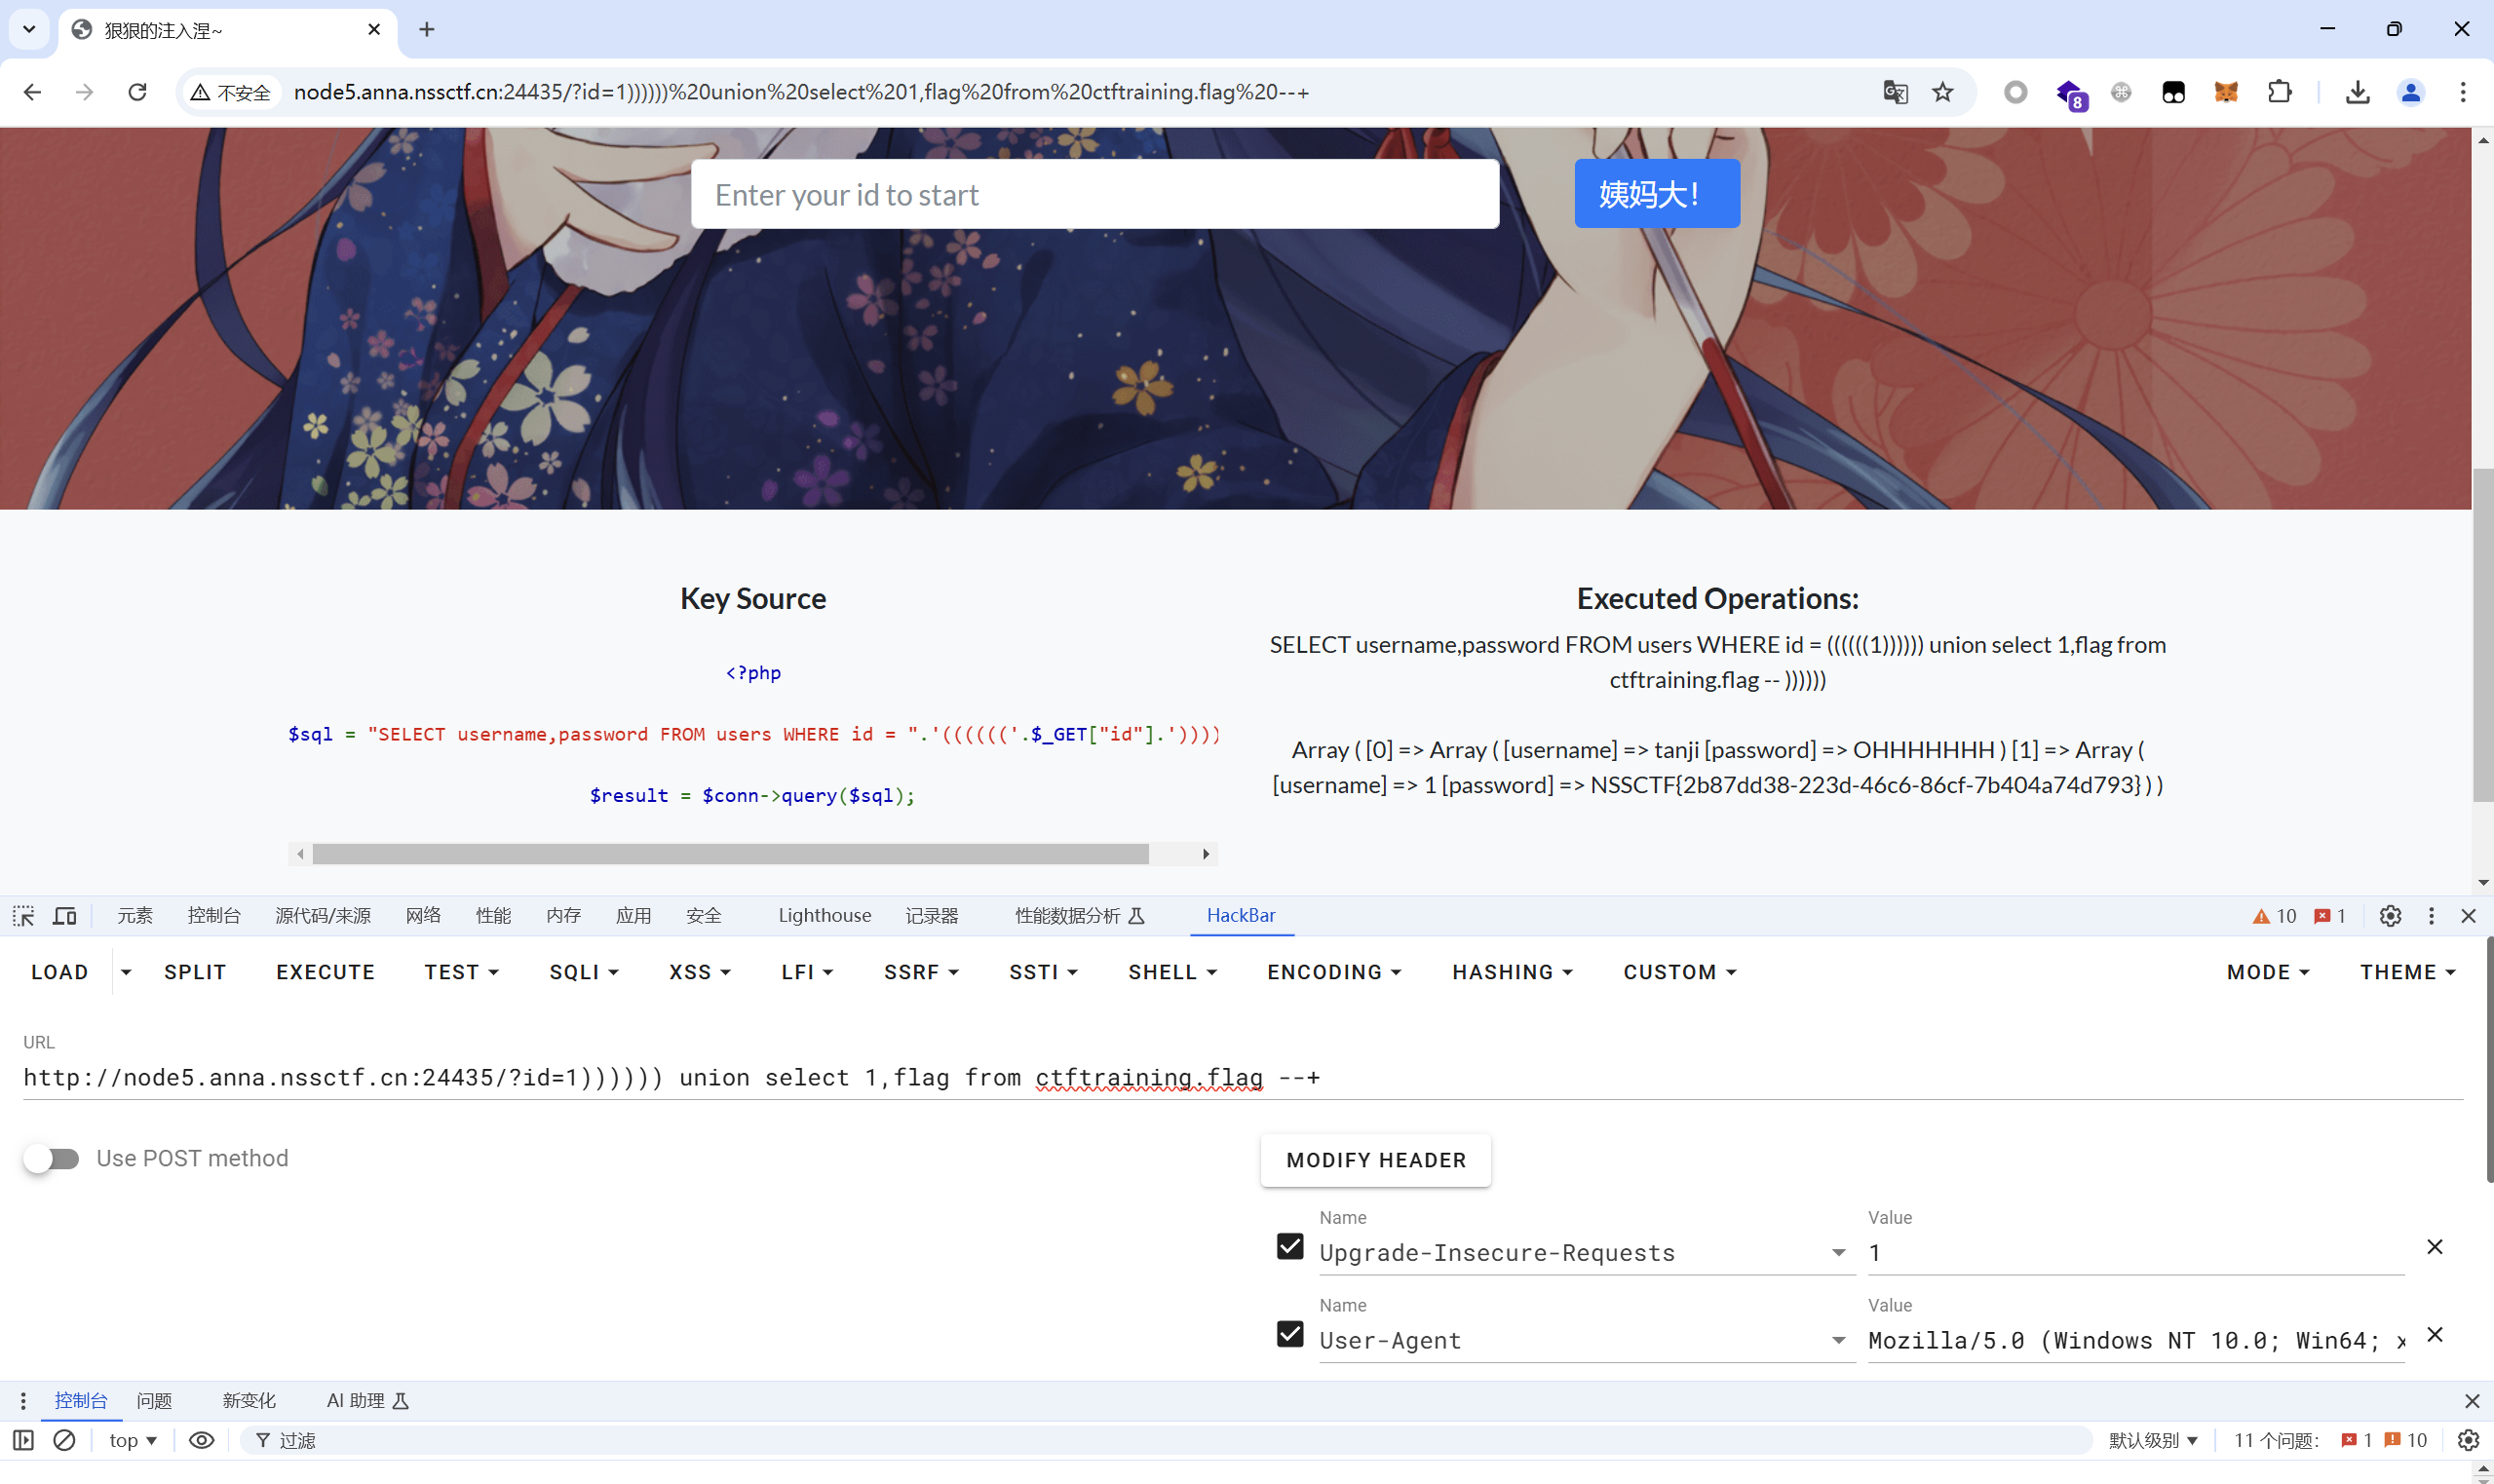Open the extensions puzzle menu
The width and height of the screenshot is (2494, 1484).
click(2279, 92)
